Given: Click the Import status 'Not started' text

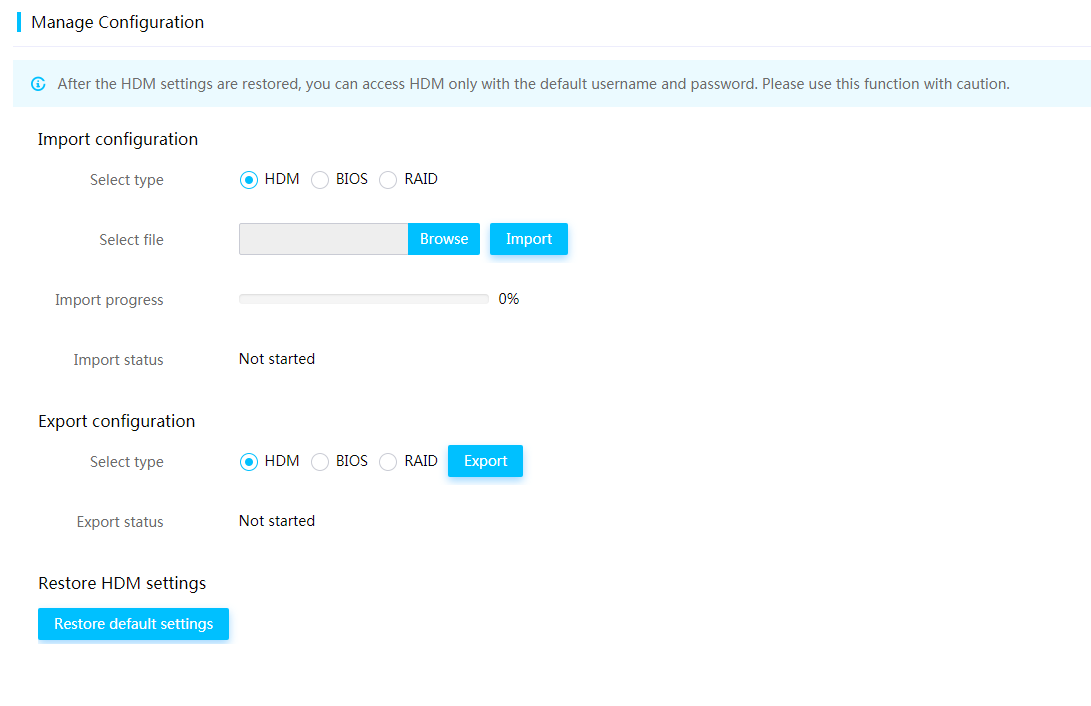Looking at the screenshot, I should point(277,359).
